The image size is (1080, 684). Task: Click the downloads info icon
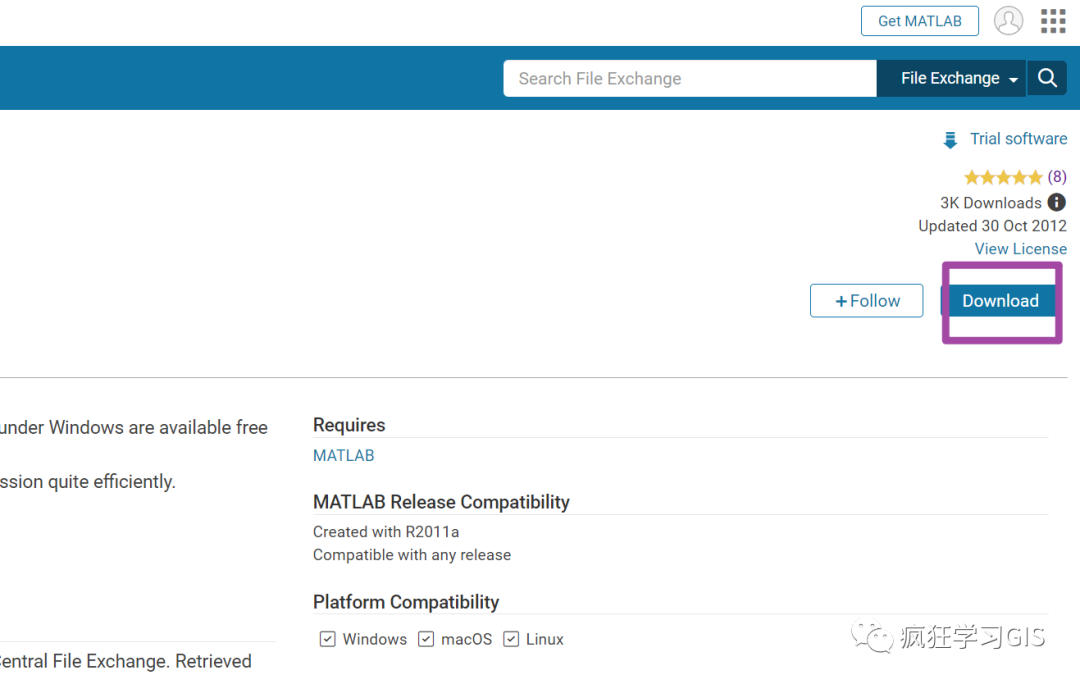(1057, 203)
